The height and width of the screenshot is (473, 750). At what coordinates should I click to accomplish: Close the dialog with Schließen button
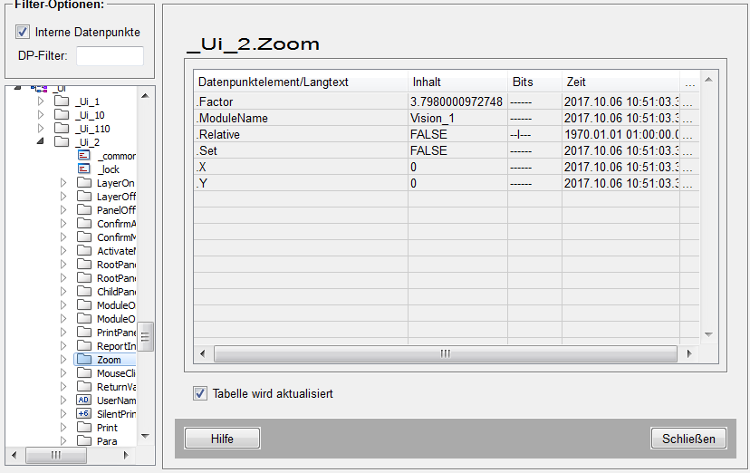pos(688,439)
